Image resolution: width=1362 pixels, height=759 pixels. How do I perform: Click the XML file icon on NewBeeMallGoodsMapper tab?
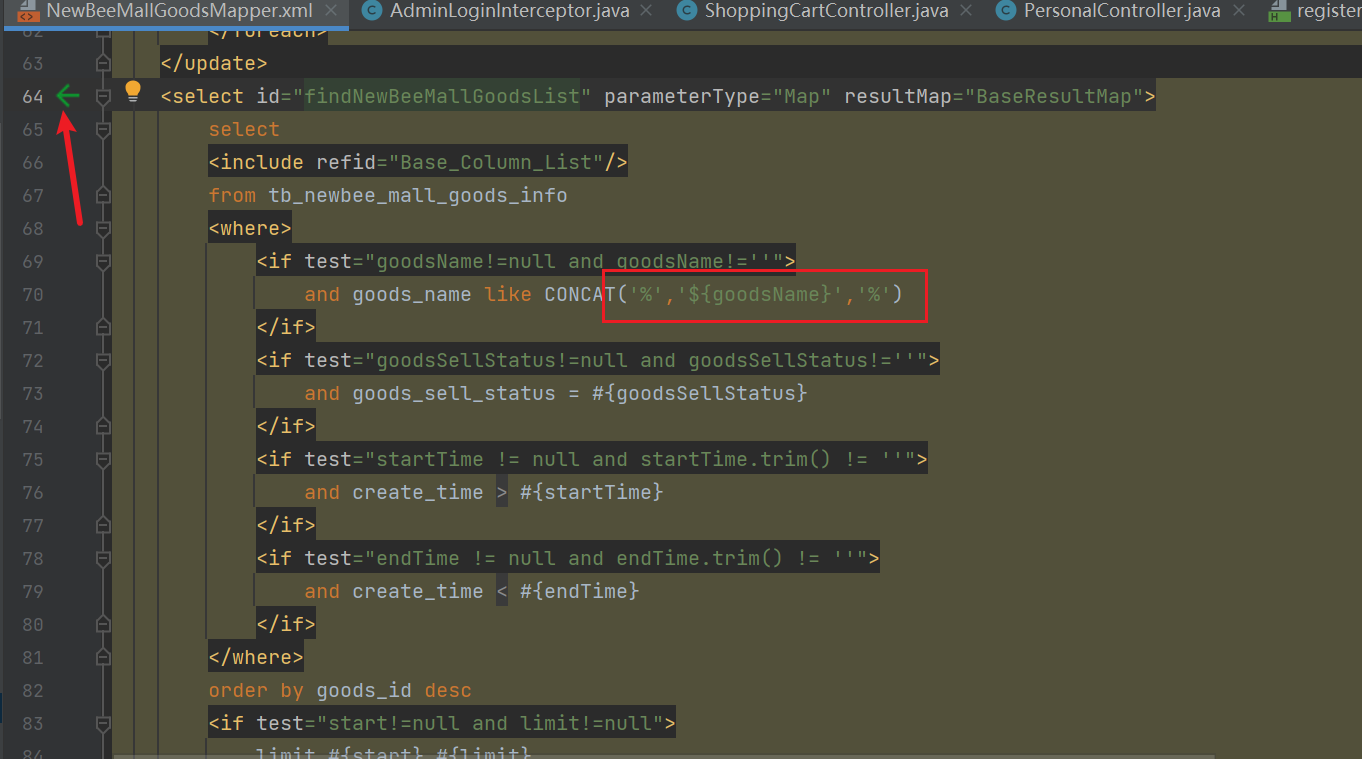tap(29, 12)
